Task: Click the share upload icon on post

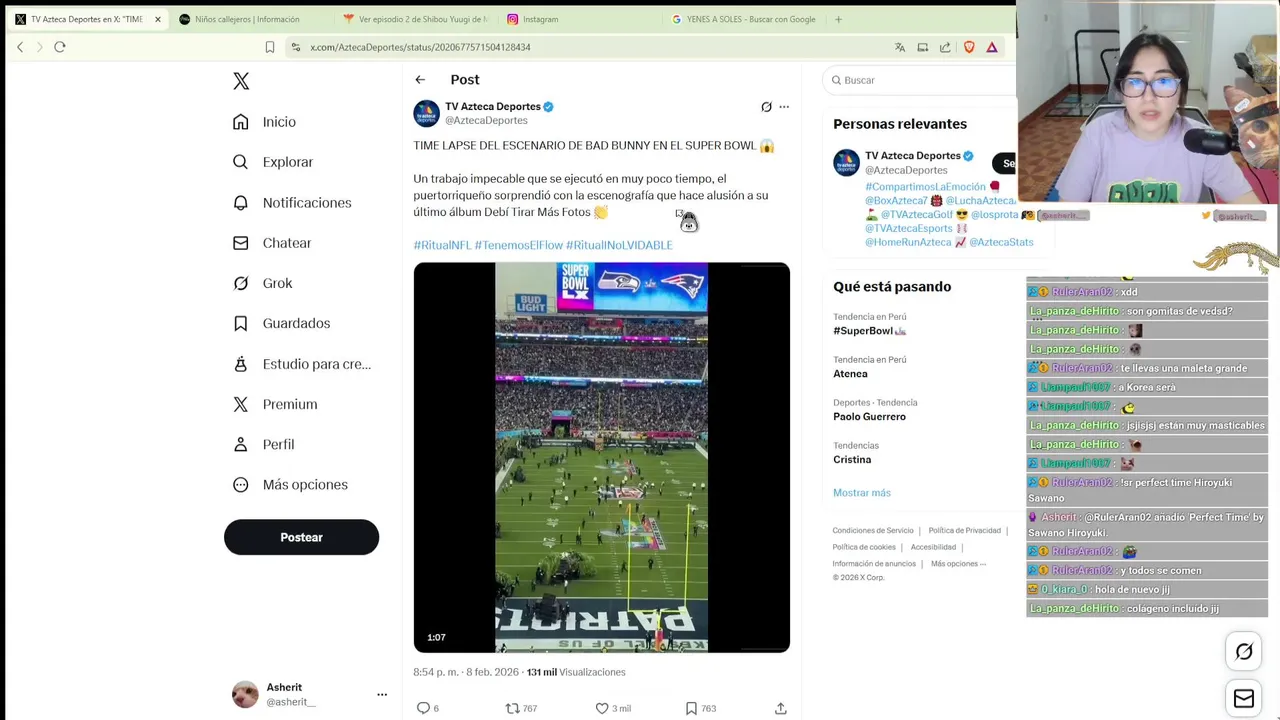Action: (x=780, y=708)
